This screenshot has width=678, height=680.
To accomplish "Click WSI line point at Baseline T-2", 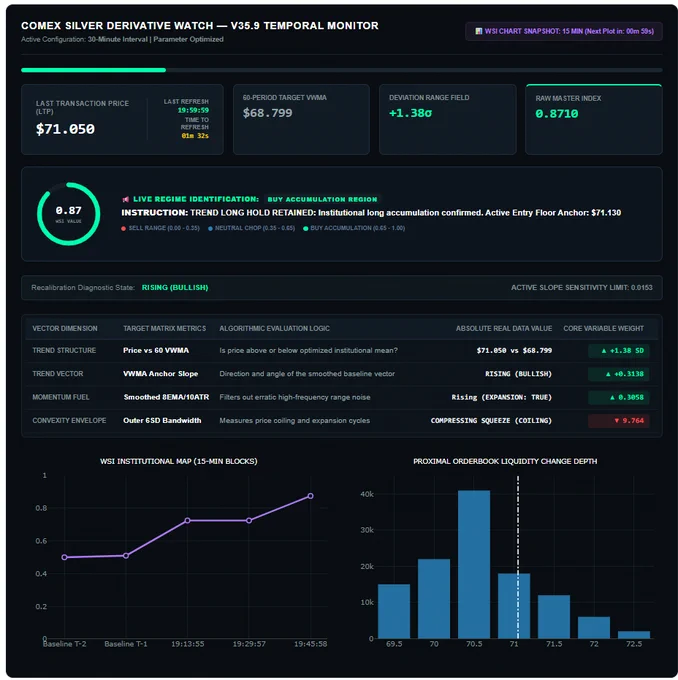I will 64,557.
